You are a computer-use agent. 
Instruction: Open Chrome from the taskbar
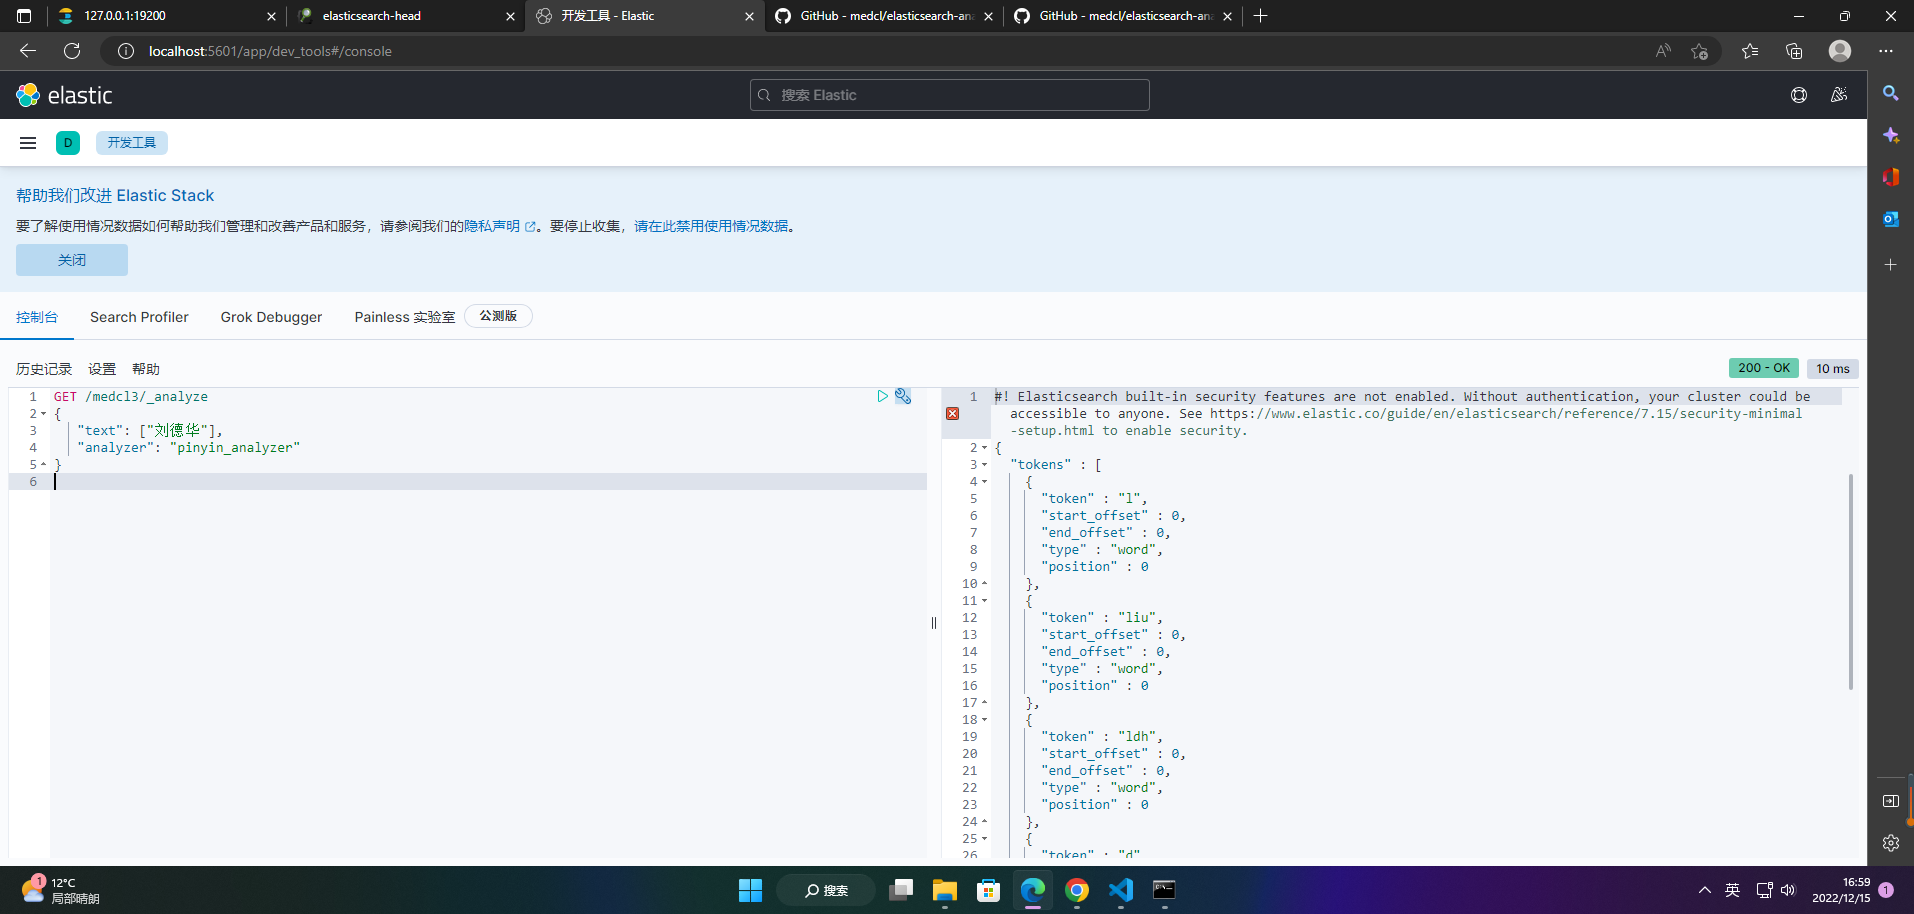(x=1077, y=890)
